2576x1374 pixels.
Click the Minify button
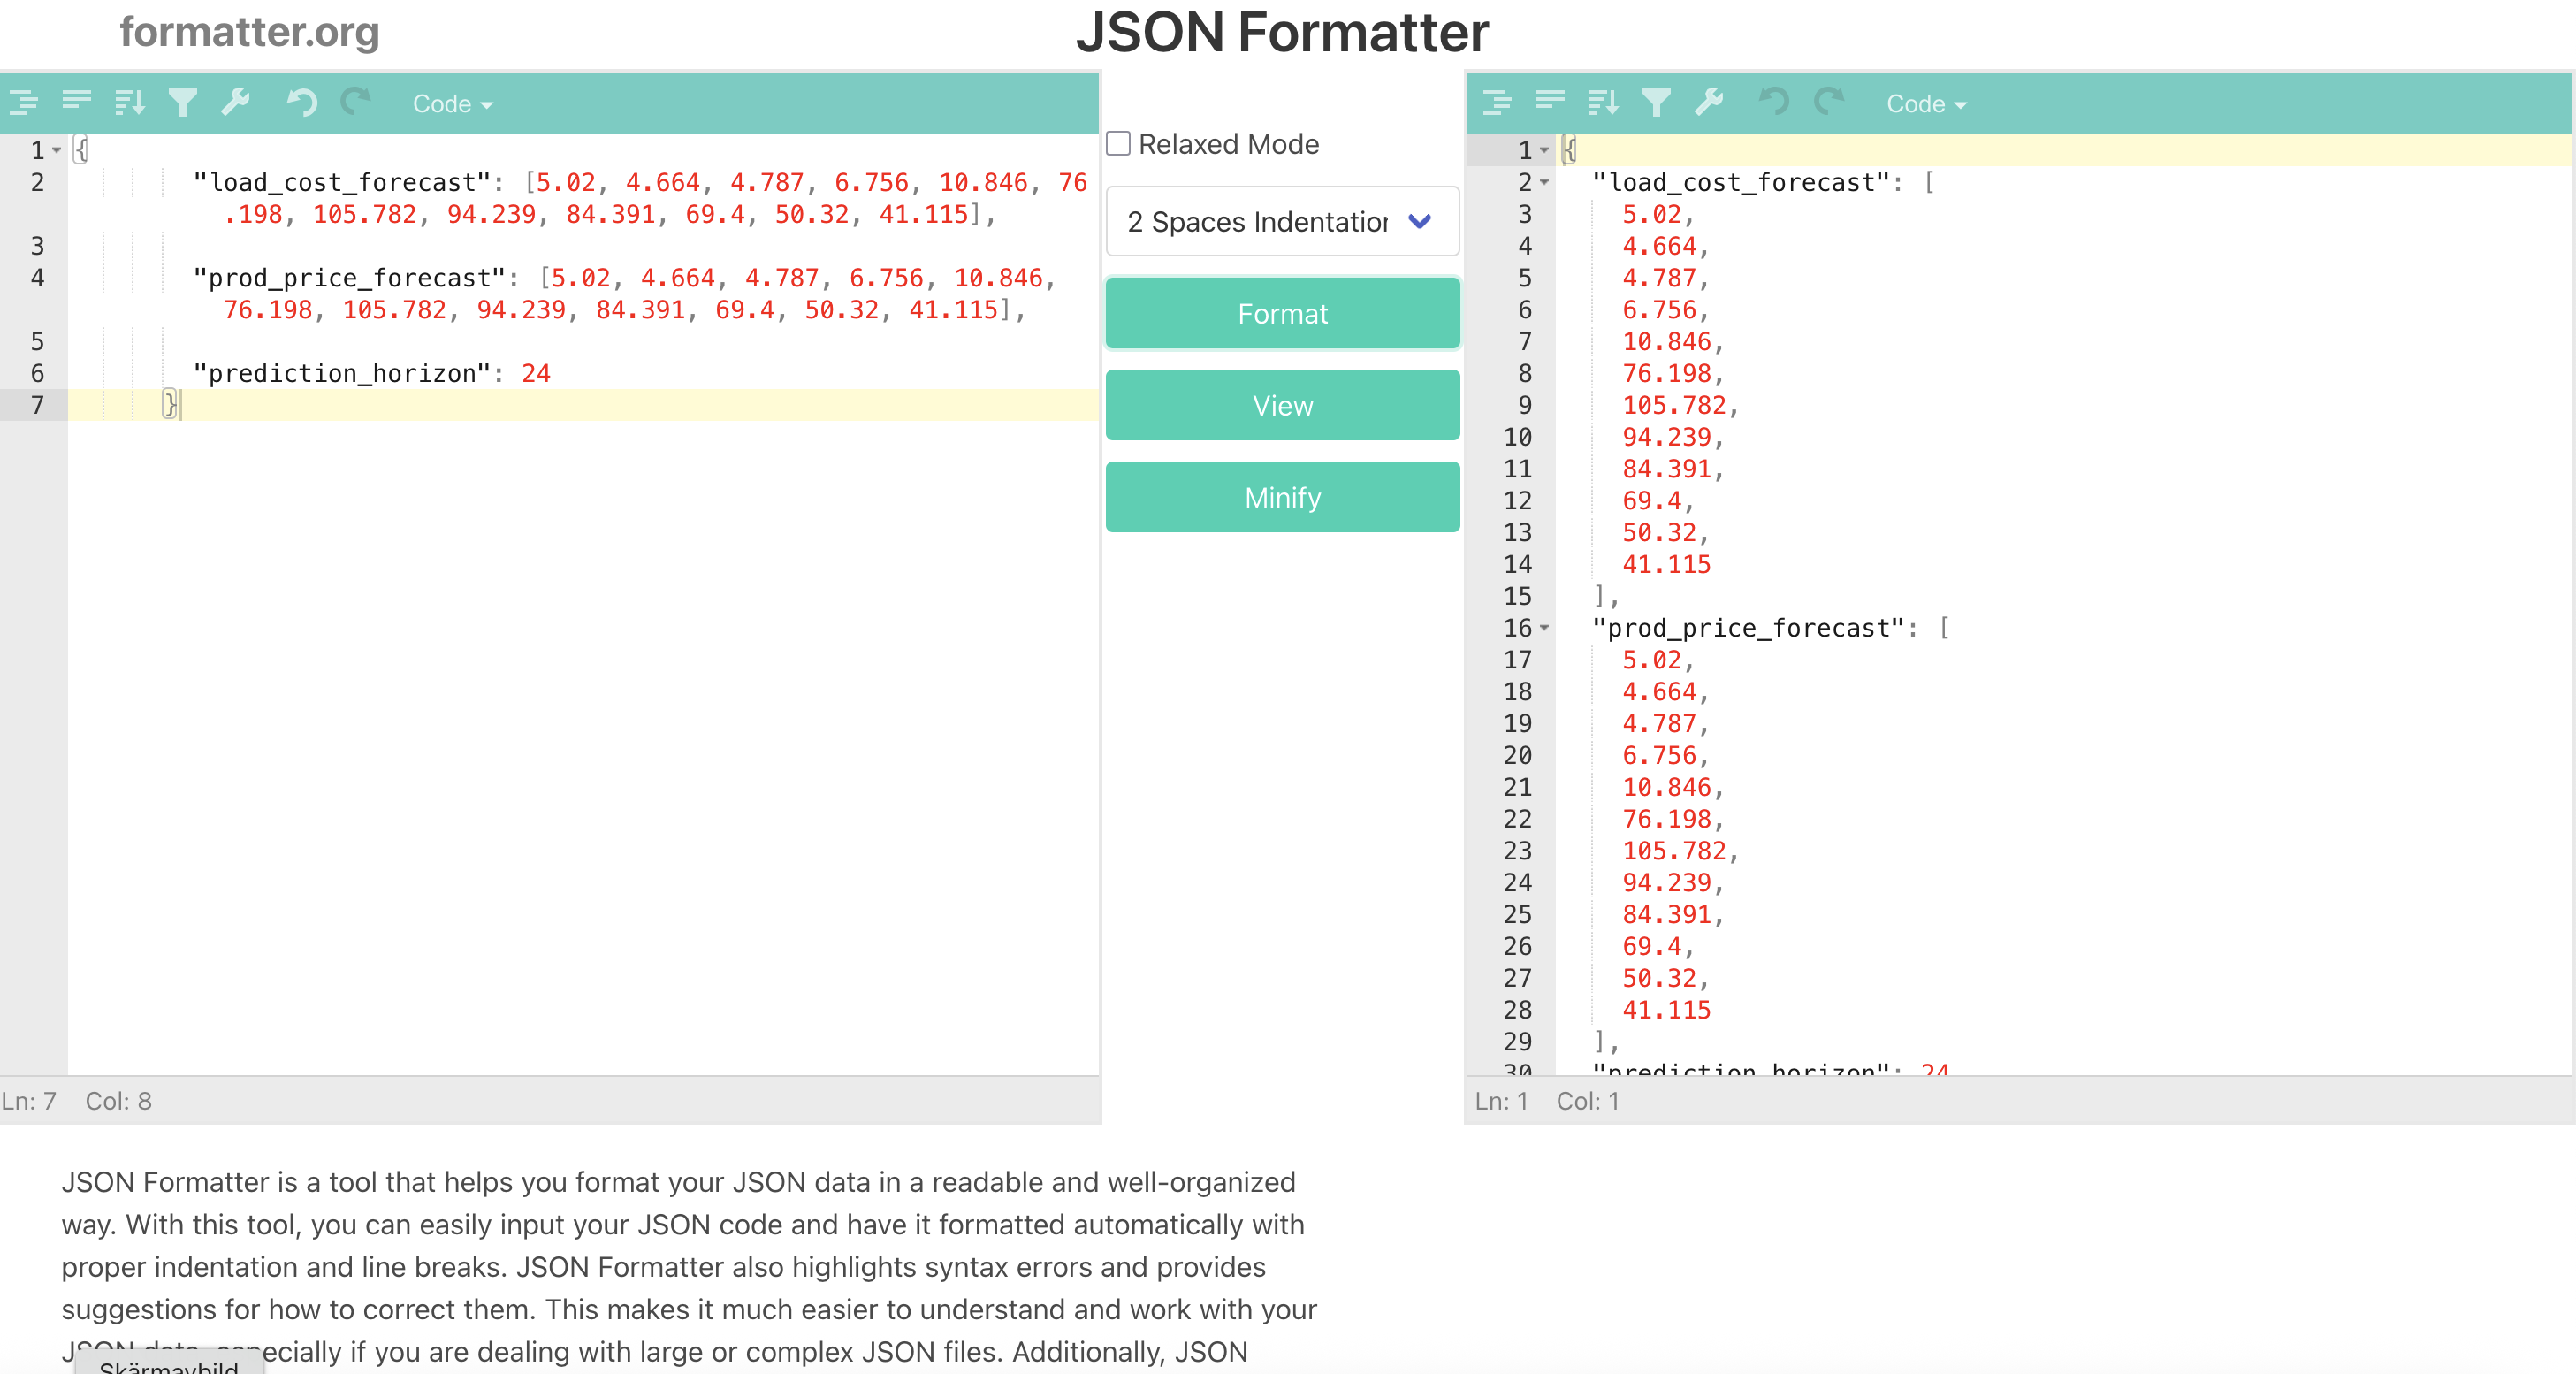coord(1282,498)
